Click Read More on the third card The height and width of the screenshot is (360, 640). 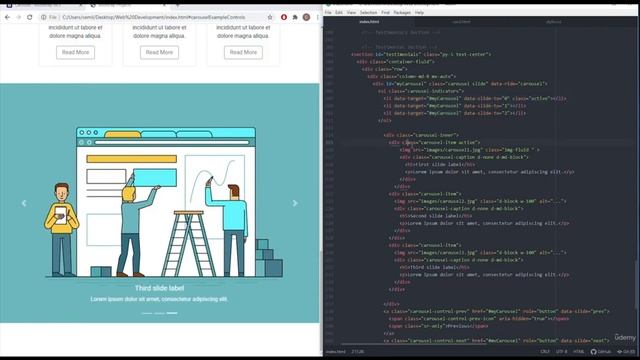click(243, 52)
